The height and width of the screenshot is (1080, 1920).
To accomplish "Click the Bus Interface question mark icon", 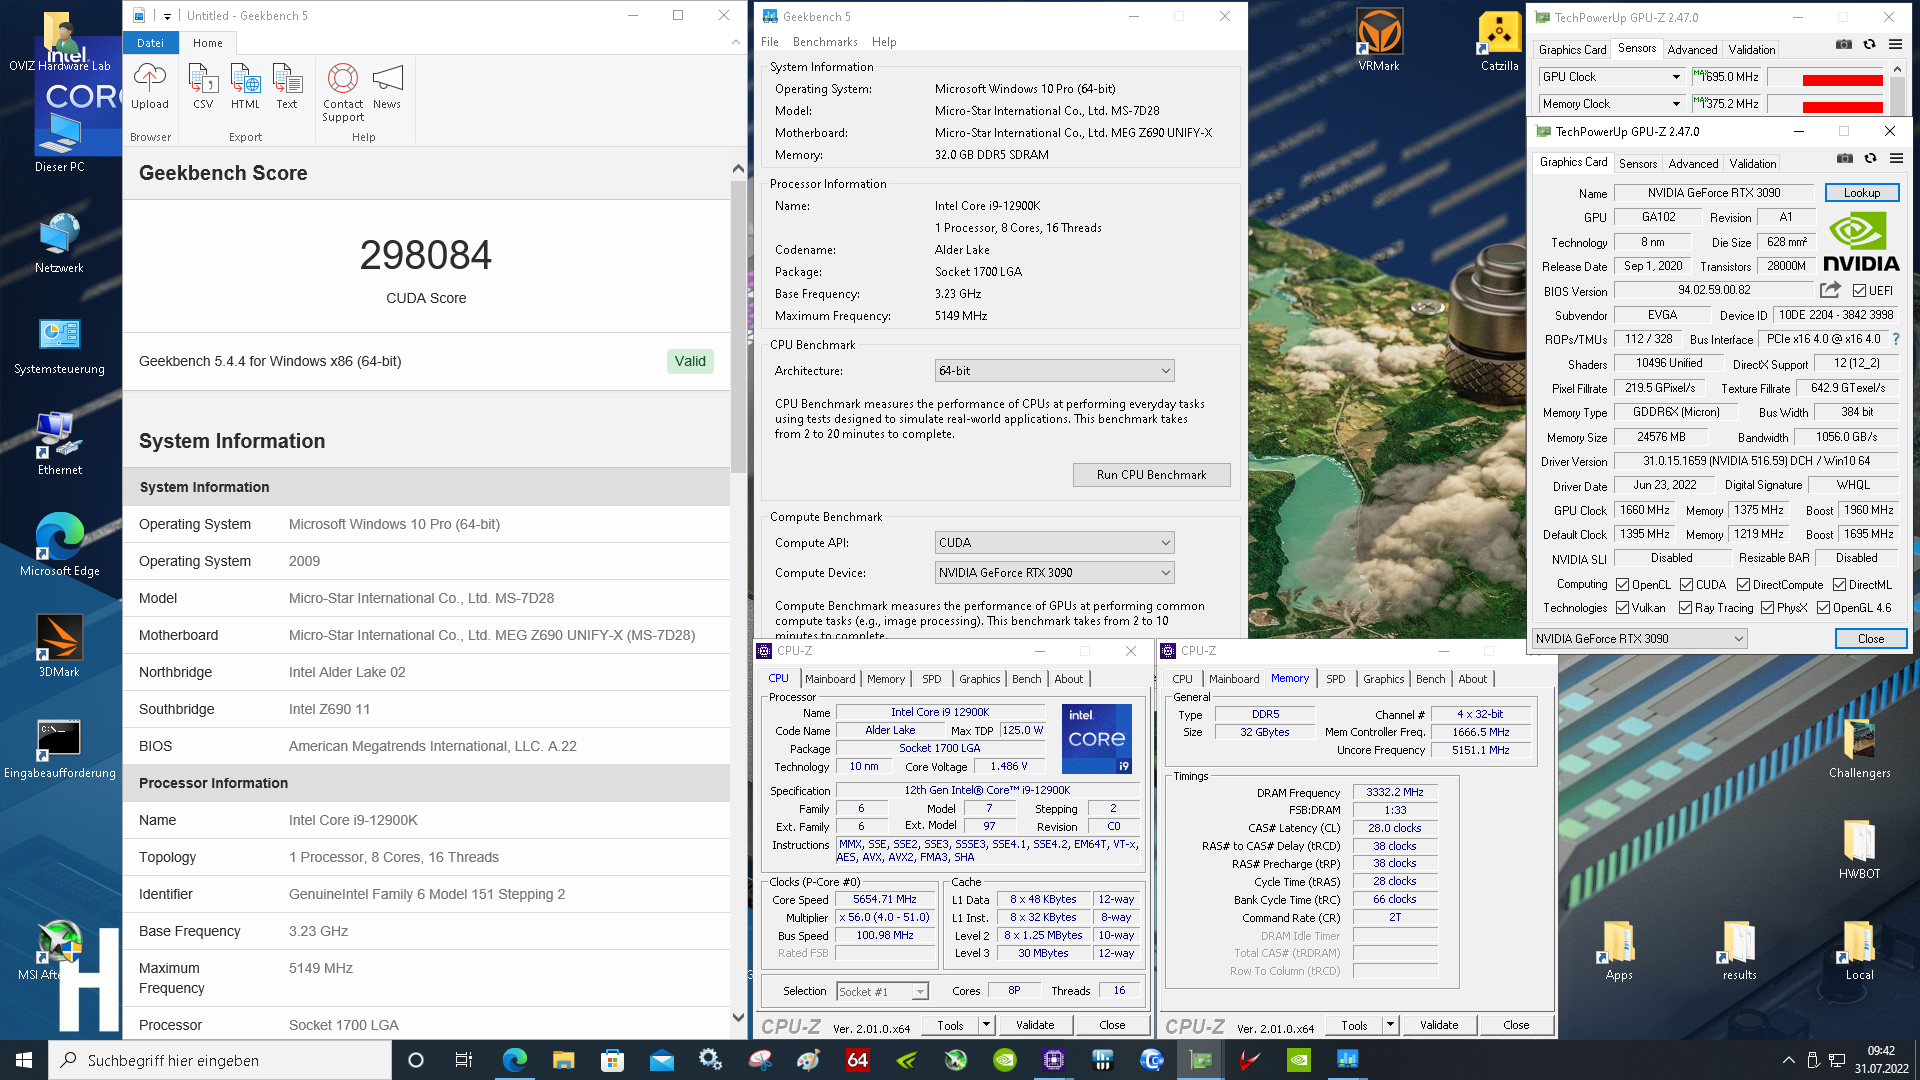I will tap(1896, 339).
